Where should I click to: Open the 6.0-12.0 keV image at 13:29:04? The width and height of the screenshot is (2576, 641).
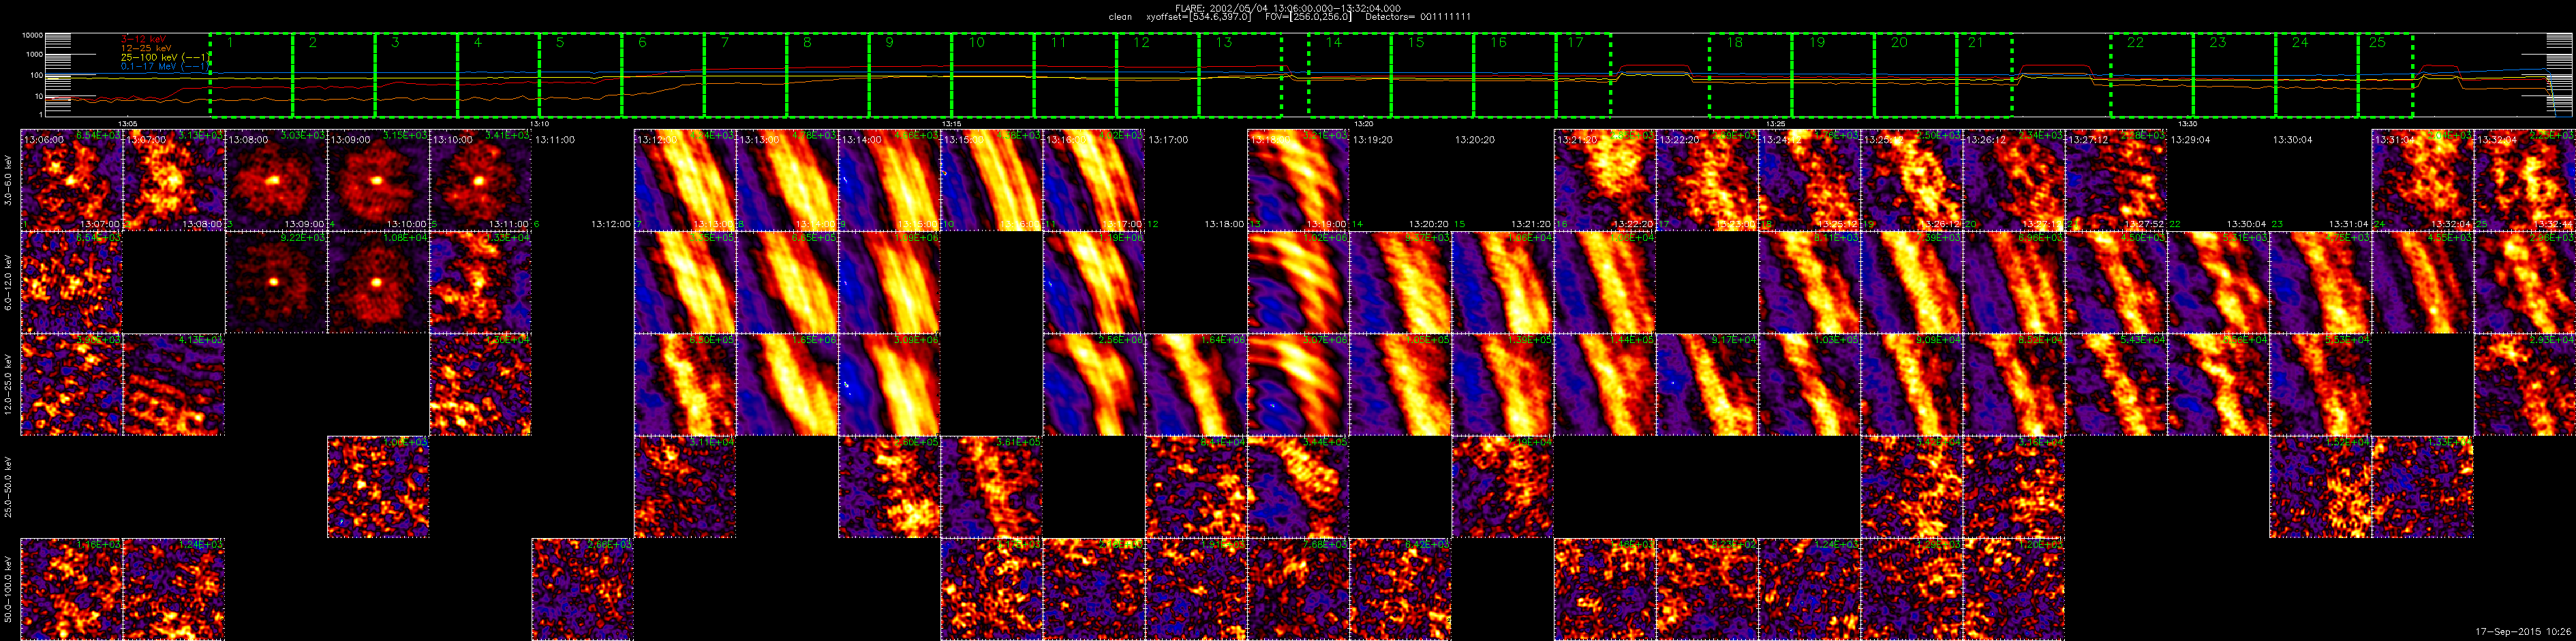(x=2218, y=282)
